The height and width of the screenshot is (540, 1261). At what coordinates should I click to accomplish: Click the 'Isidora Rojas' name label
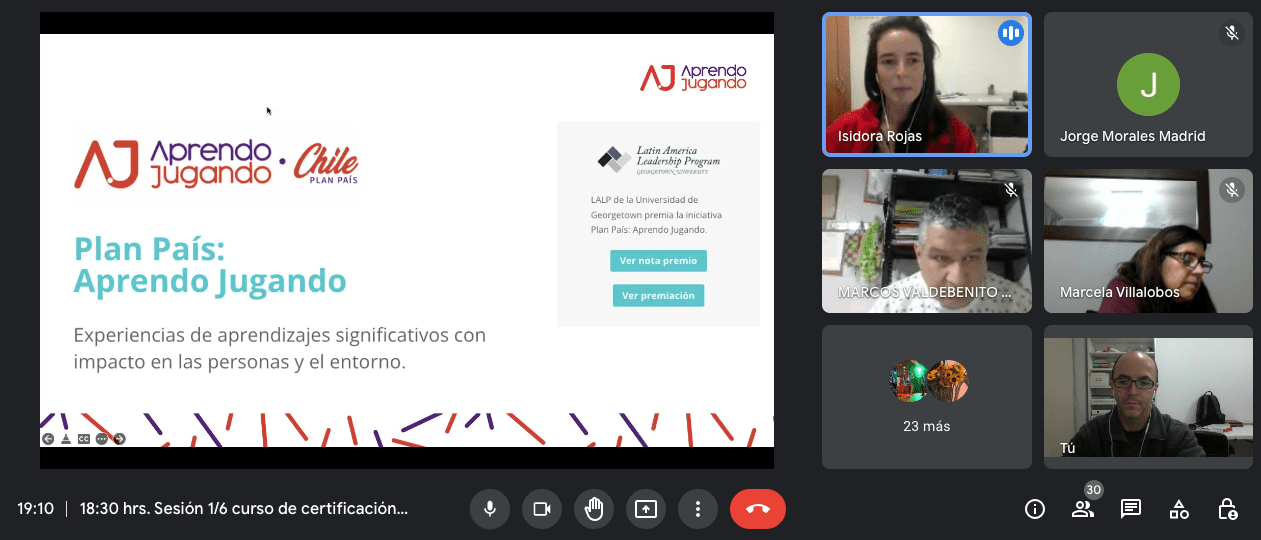tap(880, 136)
